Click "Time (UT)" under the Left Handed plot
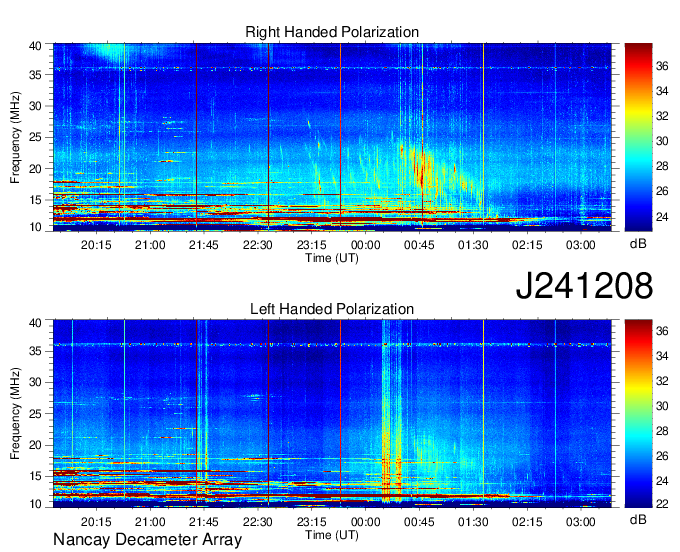 point(332,535)
